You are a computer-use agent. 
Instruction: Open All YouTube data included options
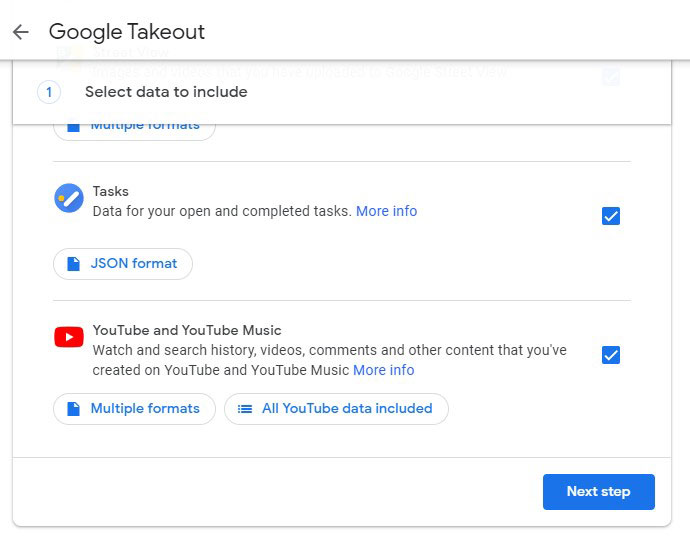click(x=336, y=409)
